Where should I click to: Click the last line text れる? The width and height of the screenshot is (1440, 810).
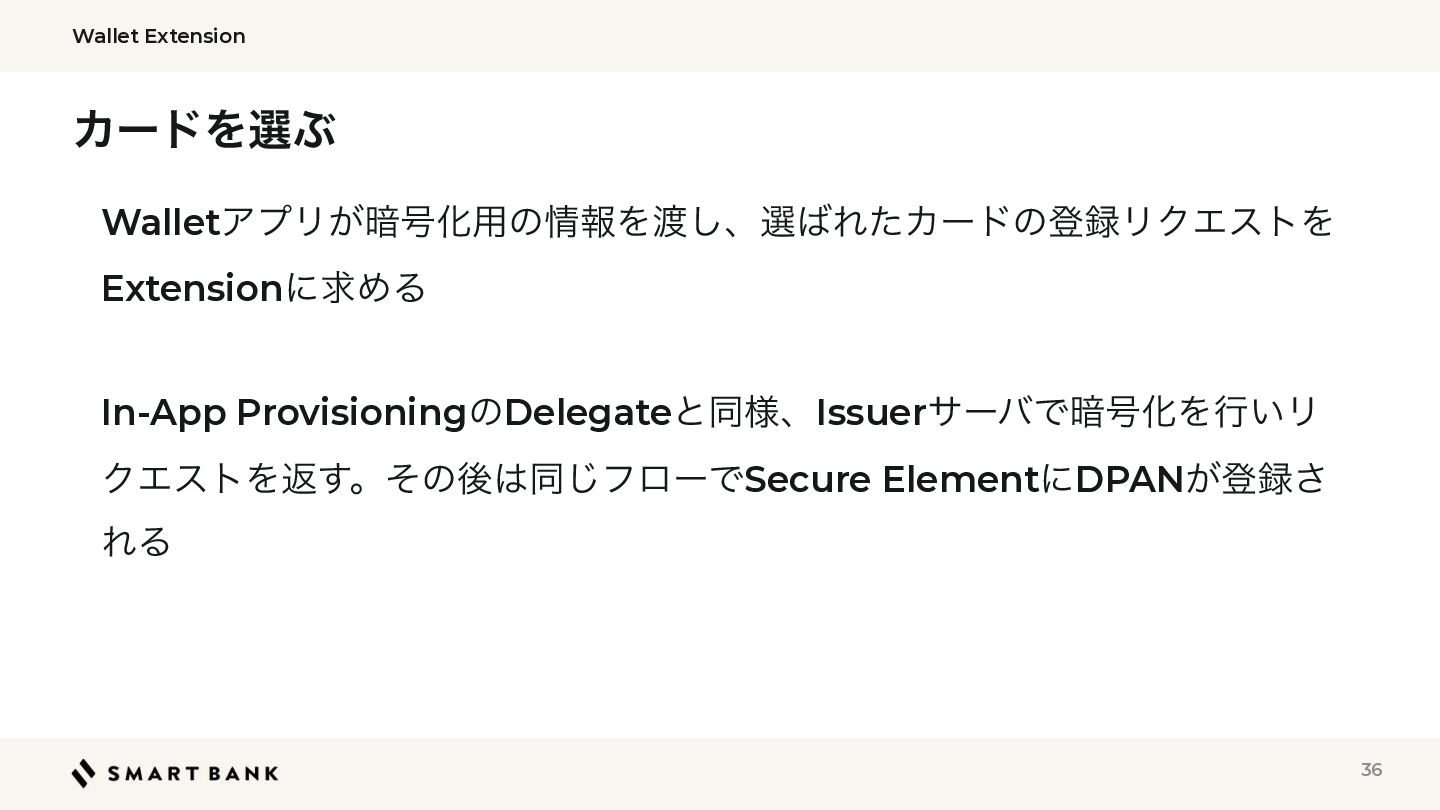(137, 541)
